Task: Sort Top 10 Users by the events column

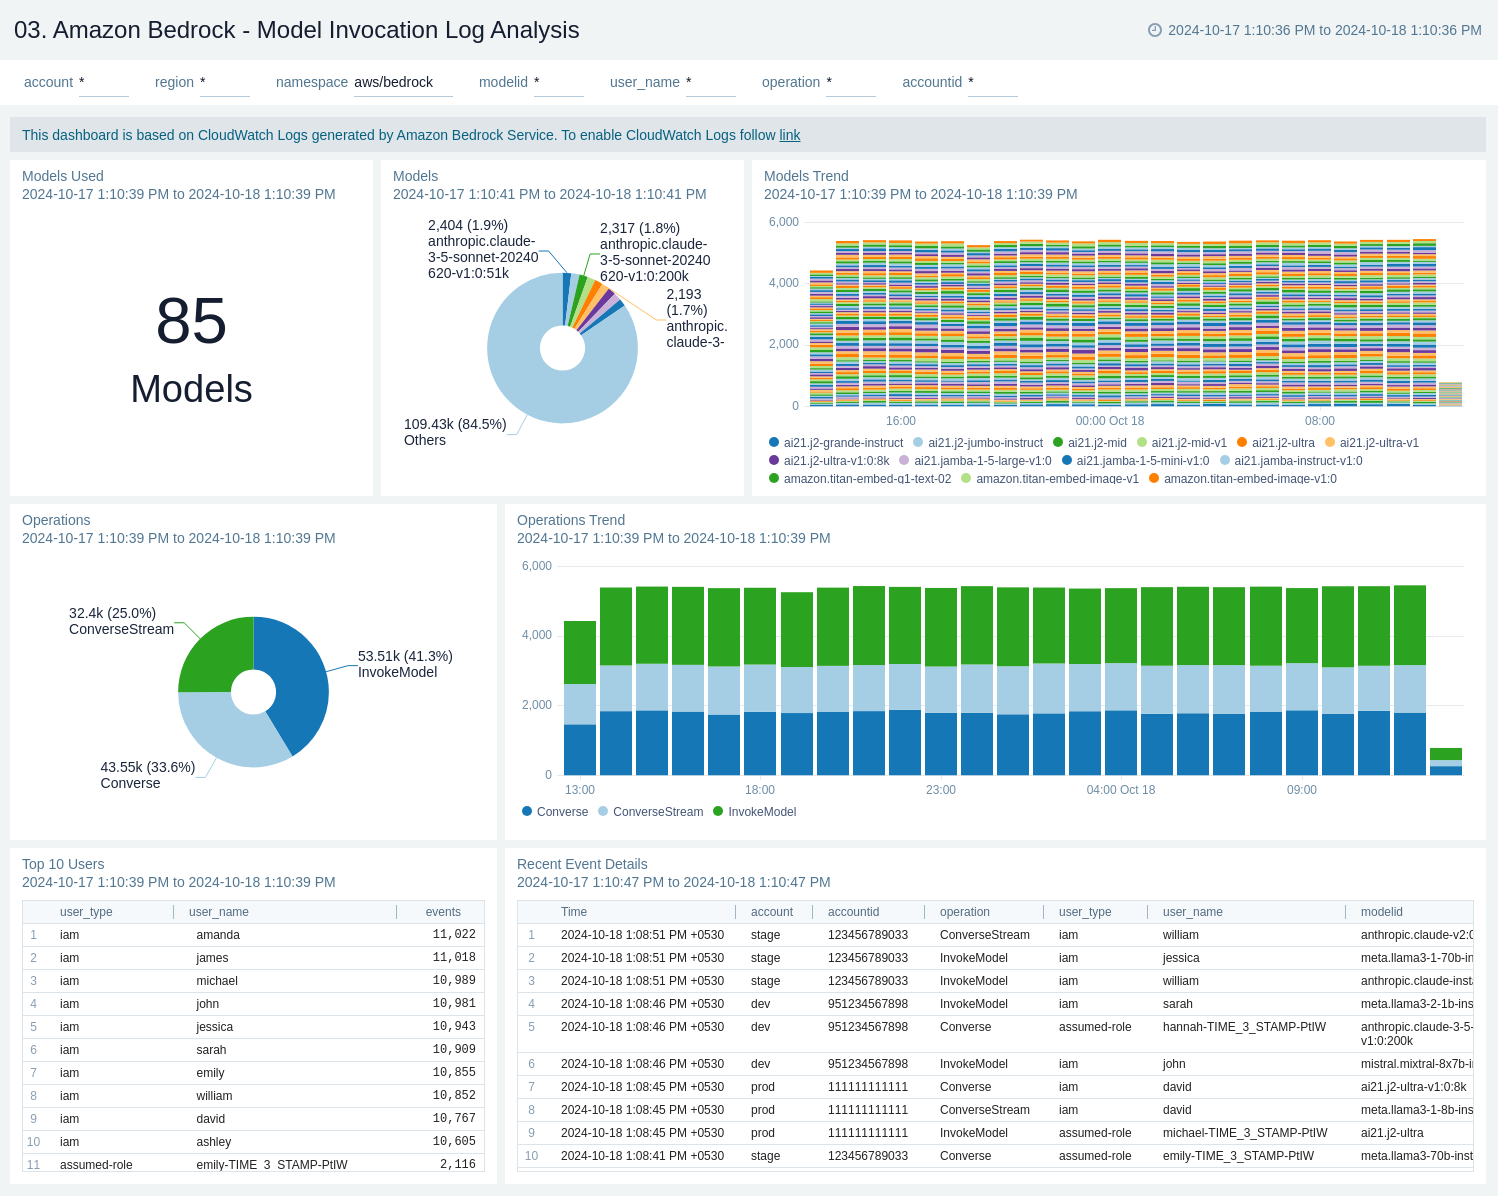Action: tap(443, 911)
